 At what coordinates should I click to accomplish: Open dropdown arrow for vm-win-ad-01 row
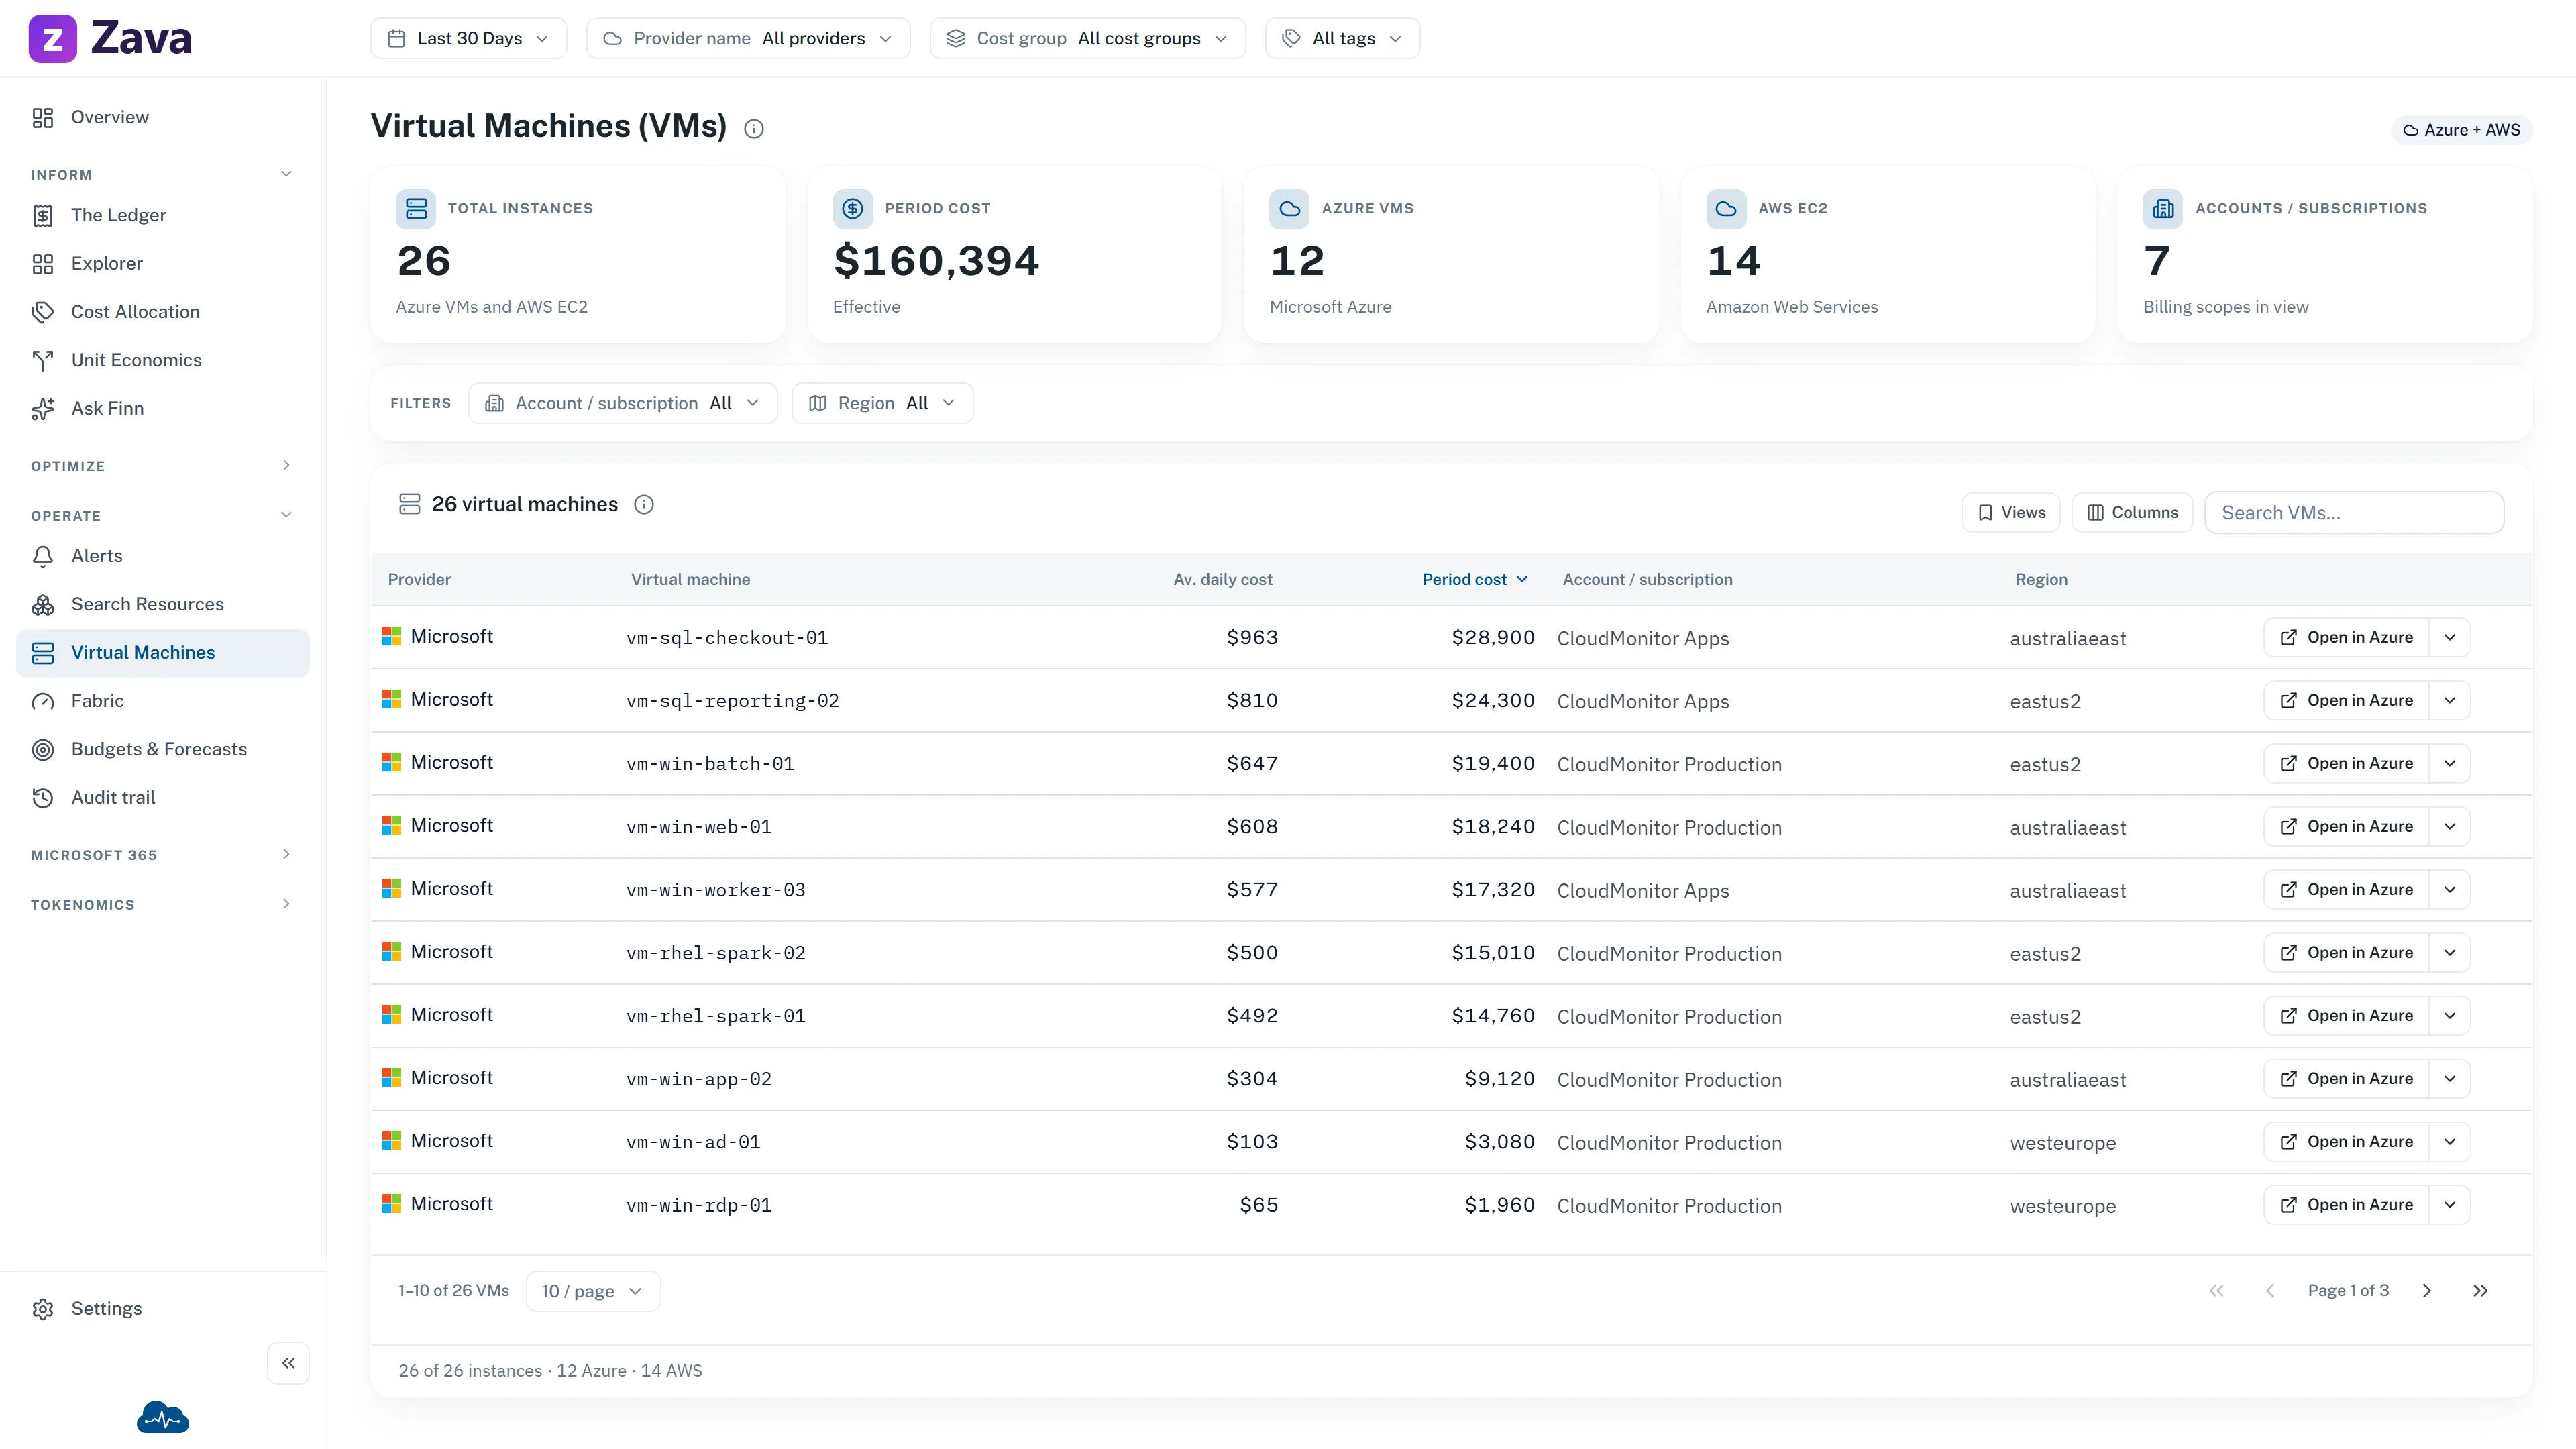[2450, 1142]
